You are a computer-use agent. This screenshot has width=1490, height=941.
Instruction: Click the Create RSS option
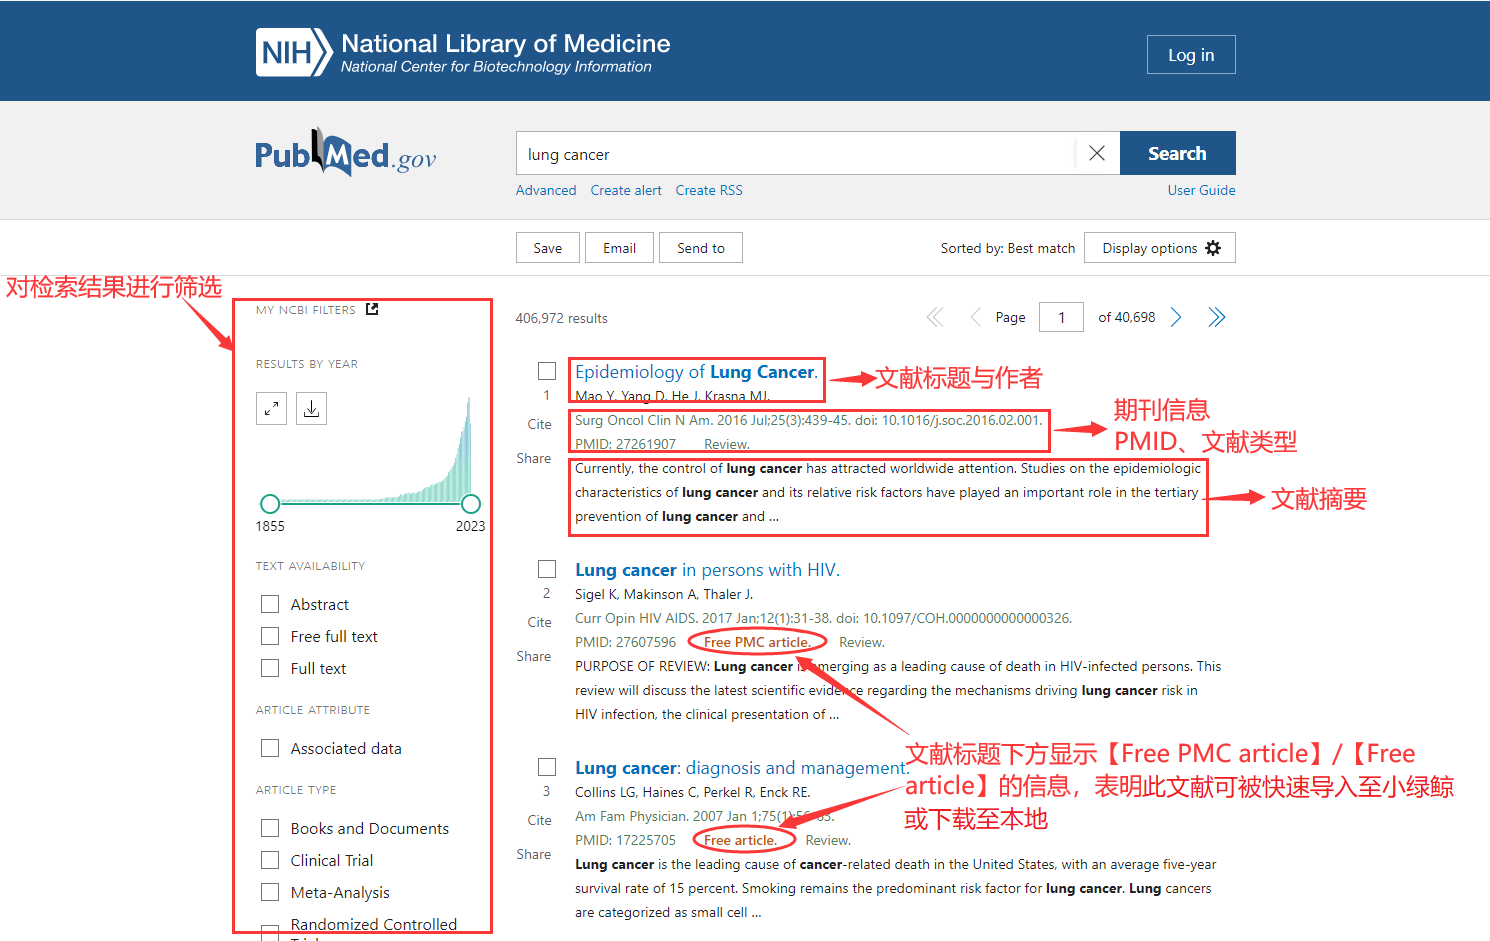click(708, 190)
